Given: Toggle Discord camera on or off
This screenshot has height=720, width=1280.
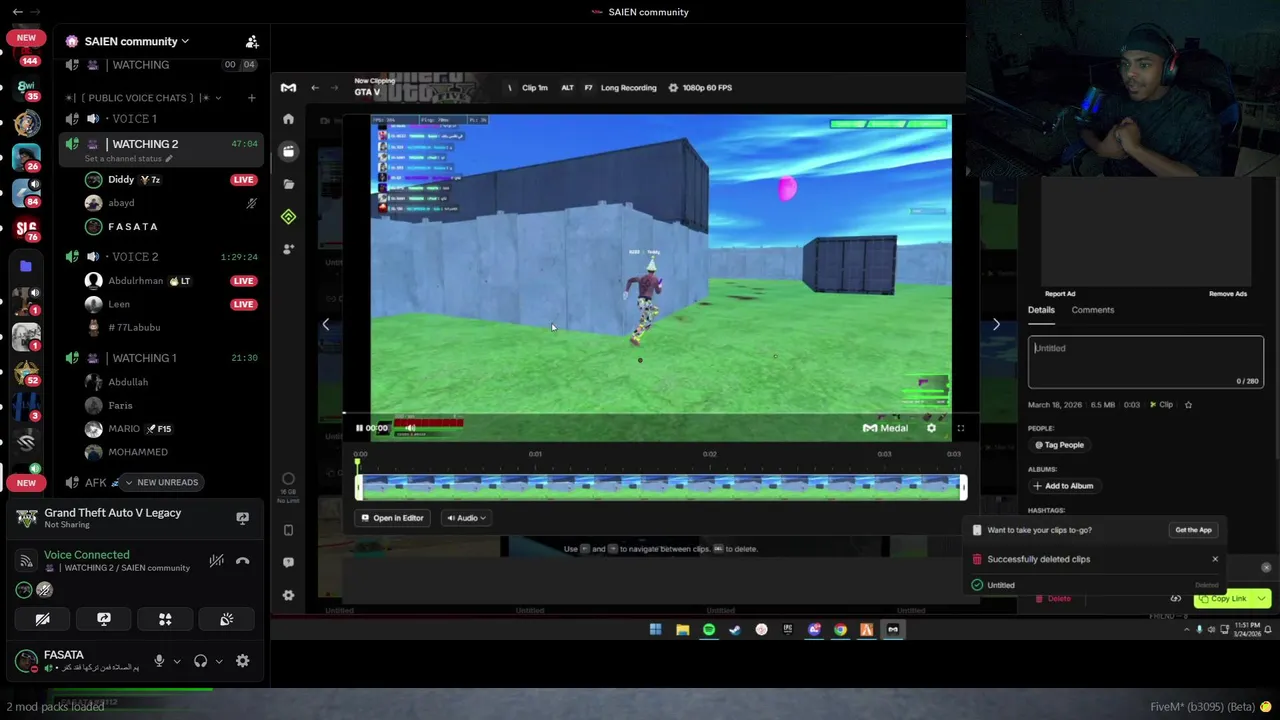Looking at the screenshot, I should [42, 620].
